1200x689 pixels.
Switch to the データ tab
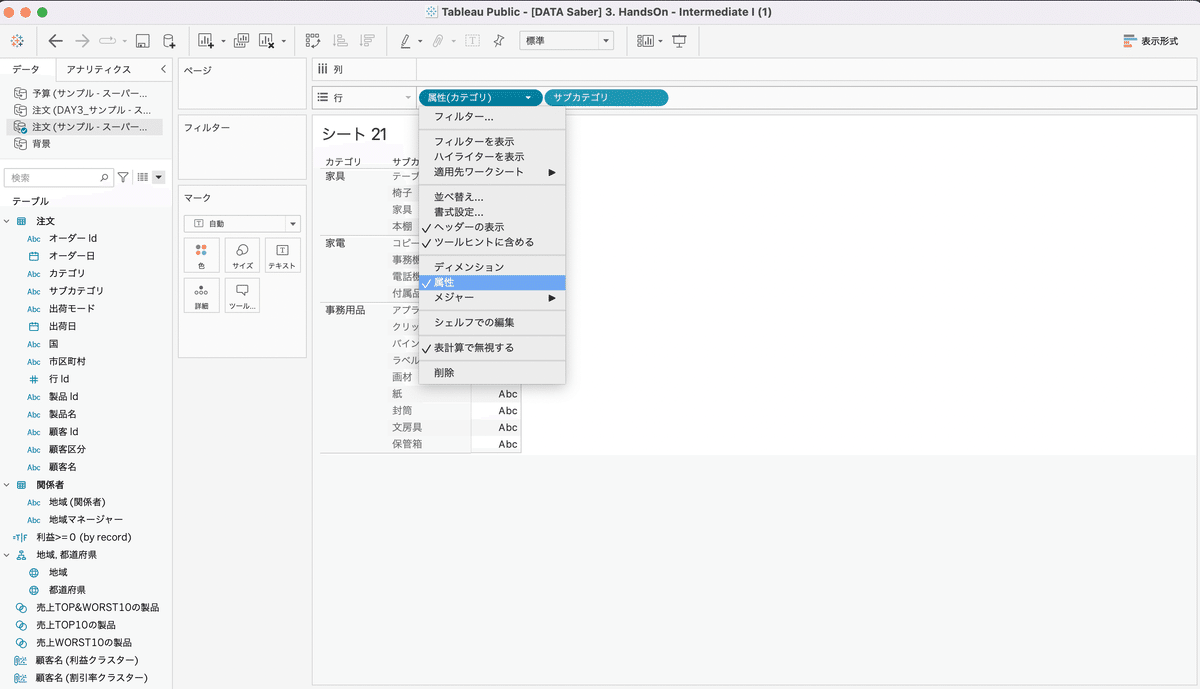click(27, 69)
